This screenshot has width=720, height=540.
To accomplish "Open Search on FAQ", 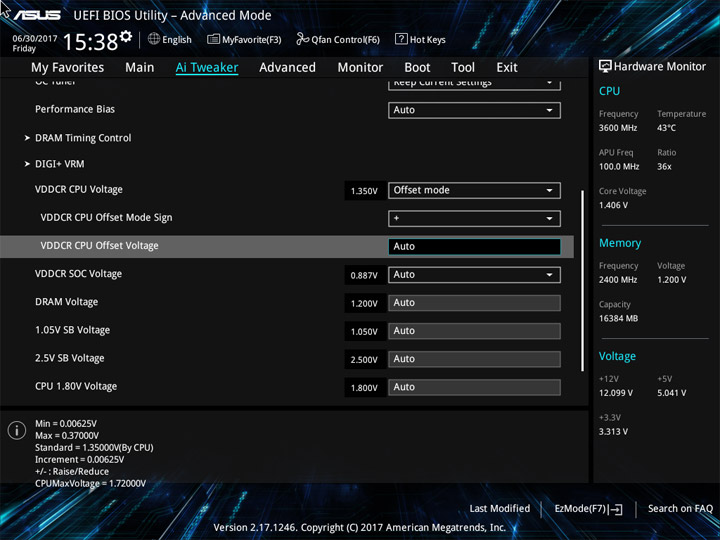I will tap(680, 508).
